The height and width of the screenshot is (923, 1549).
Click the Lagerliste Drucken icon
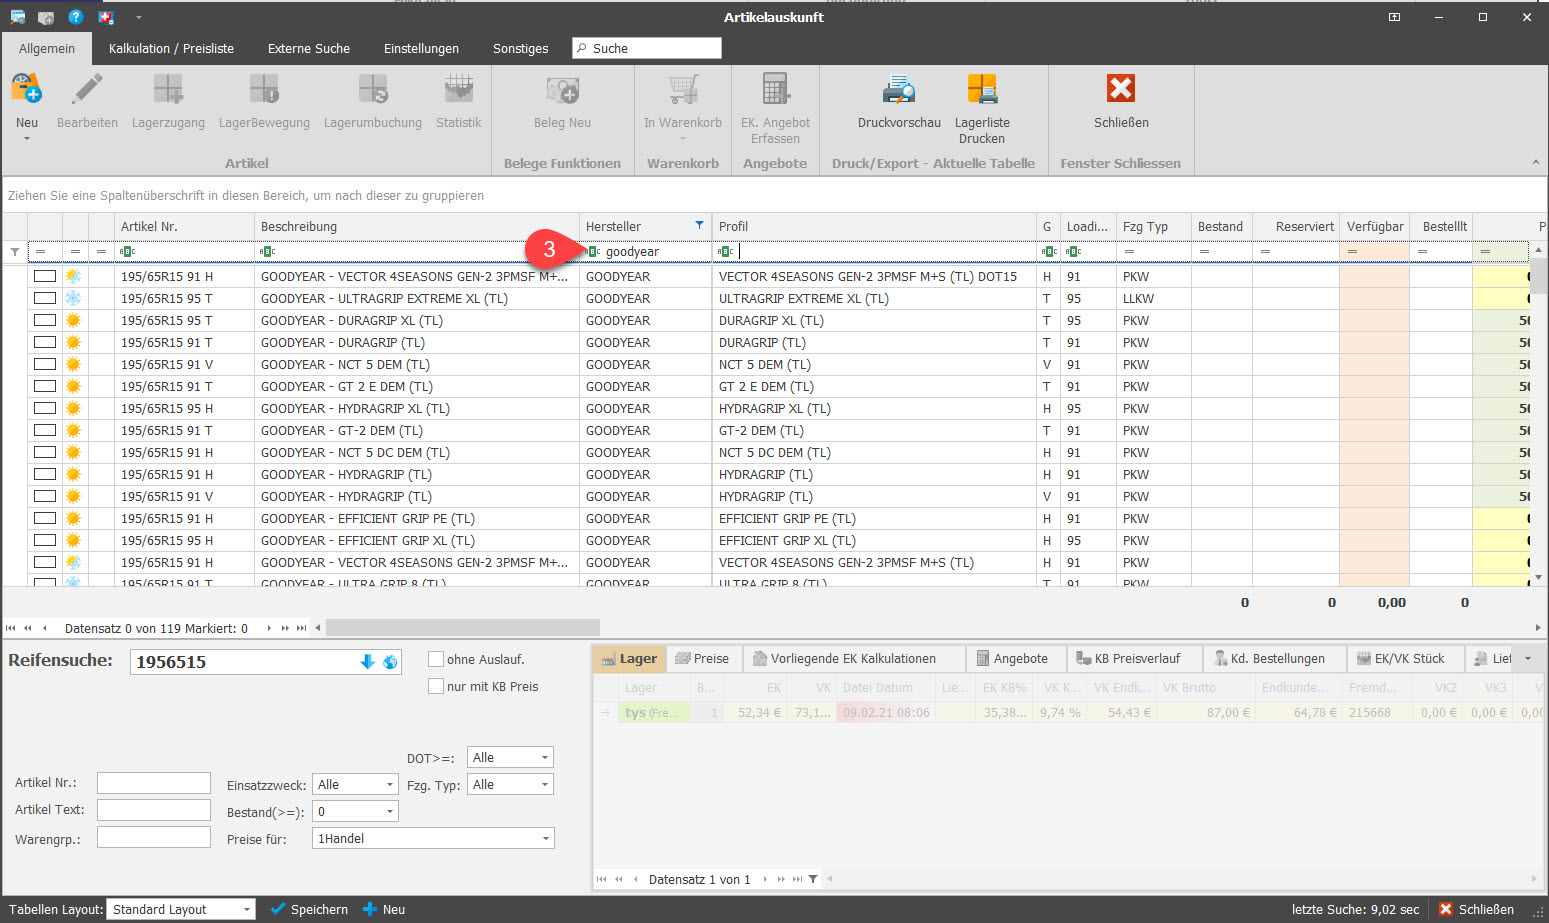pyautogui.click(x=982, y=90)
